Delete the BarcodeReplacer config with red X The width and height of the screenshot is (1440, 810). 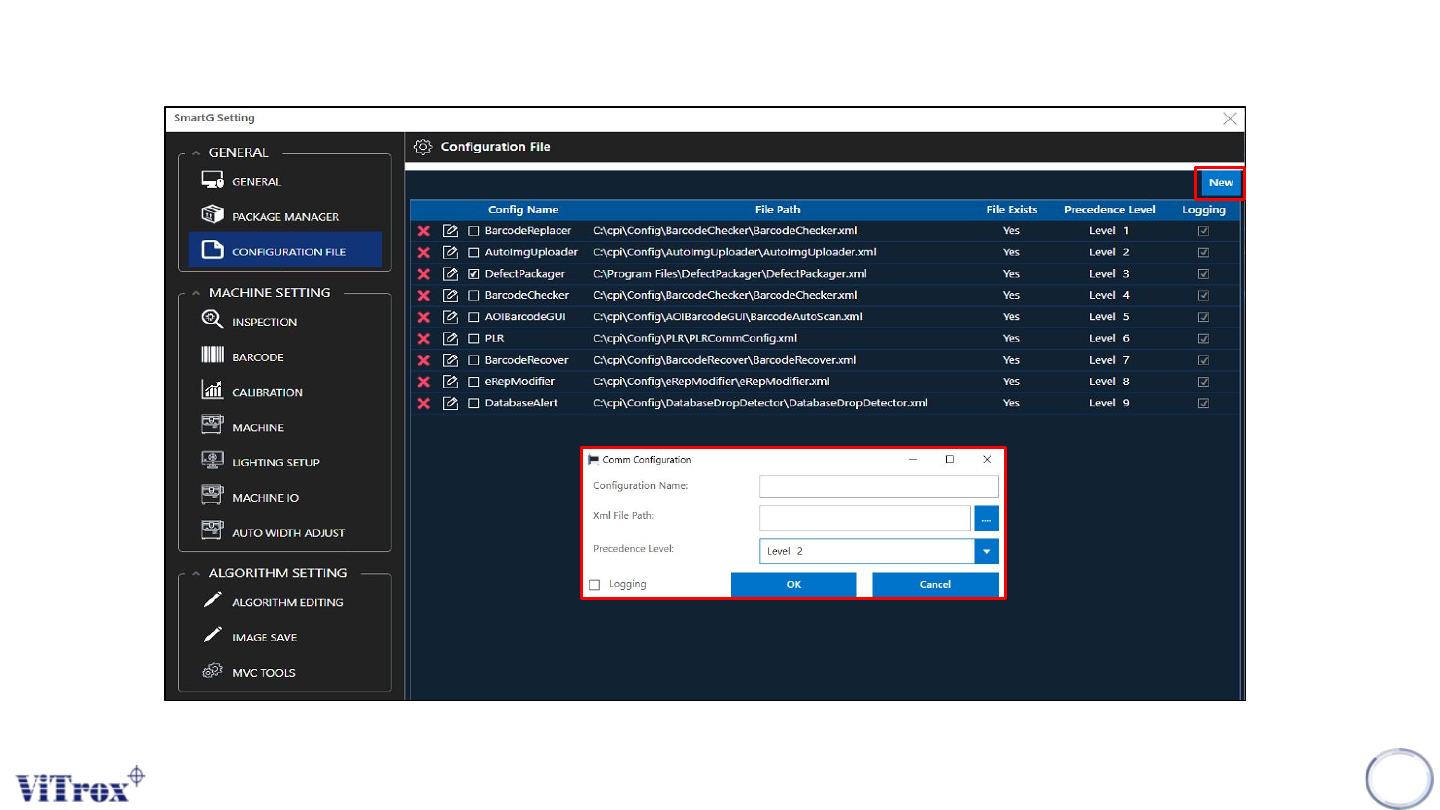point(423,231)
